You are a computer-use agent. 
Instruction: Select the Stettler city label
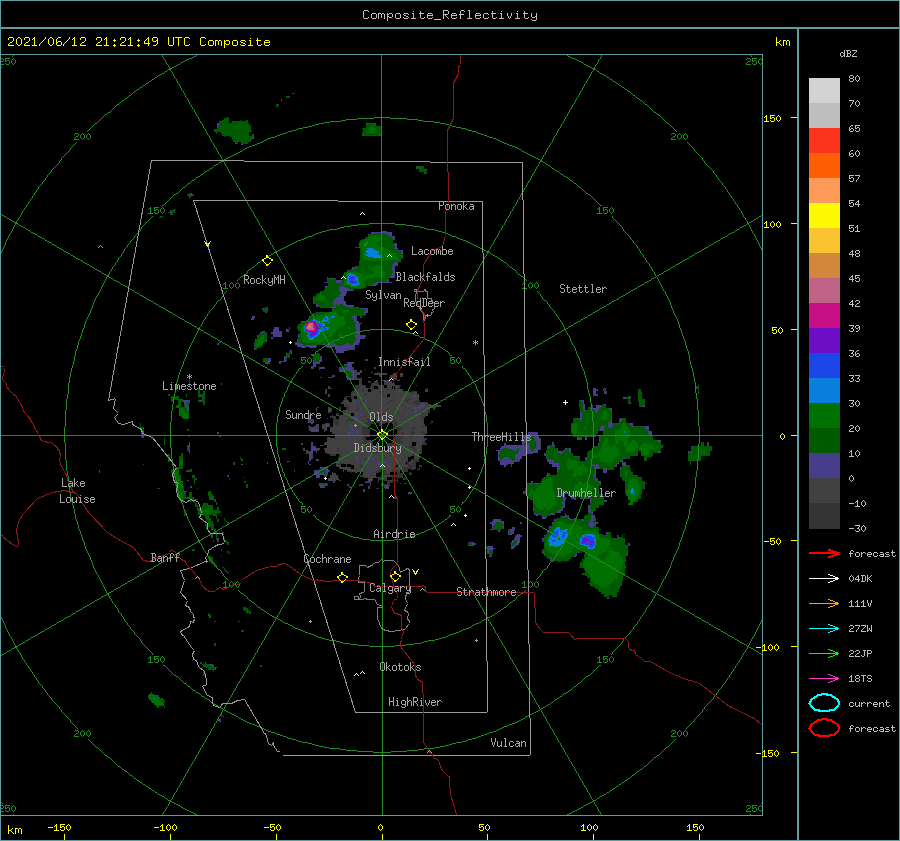(583, 289)
